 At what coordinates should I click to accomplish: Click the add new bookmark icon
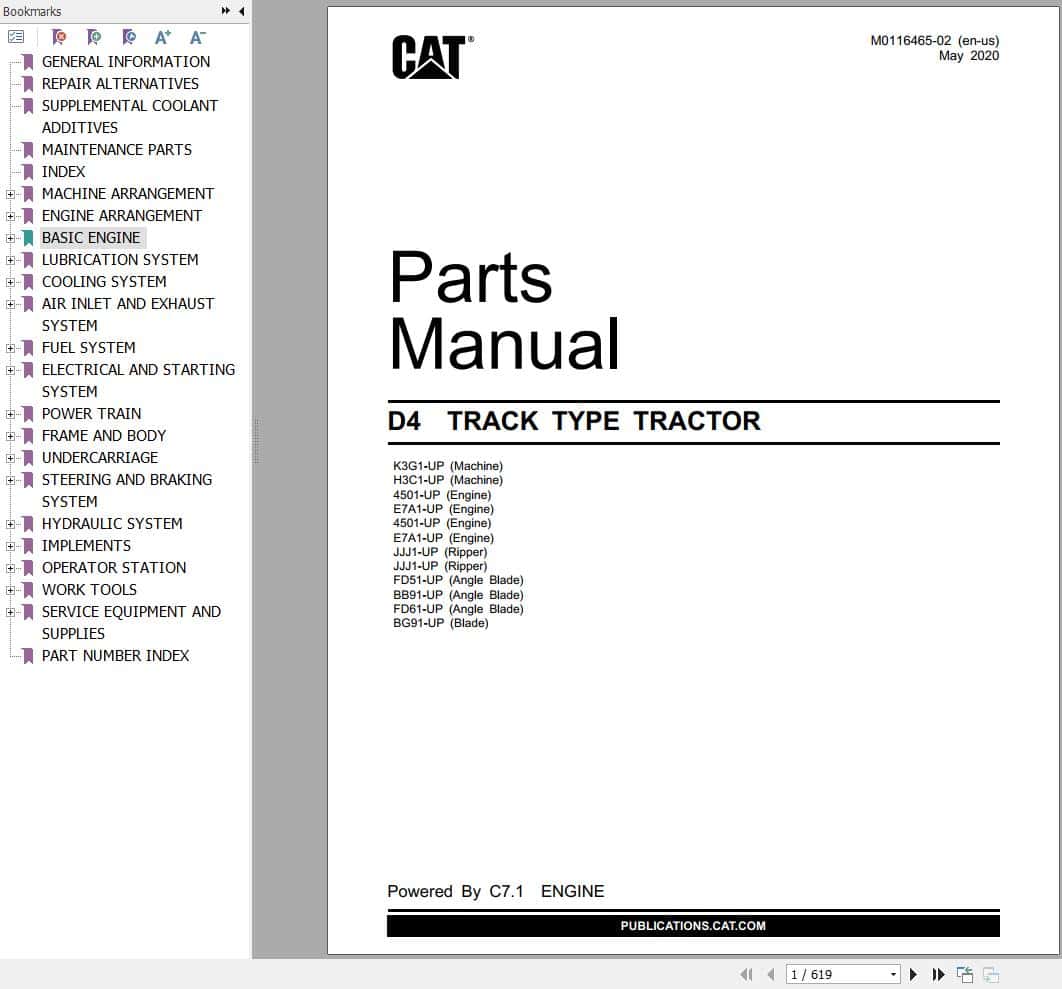click(x=94, y=37)
